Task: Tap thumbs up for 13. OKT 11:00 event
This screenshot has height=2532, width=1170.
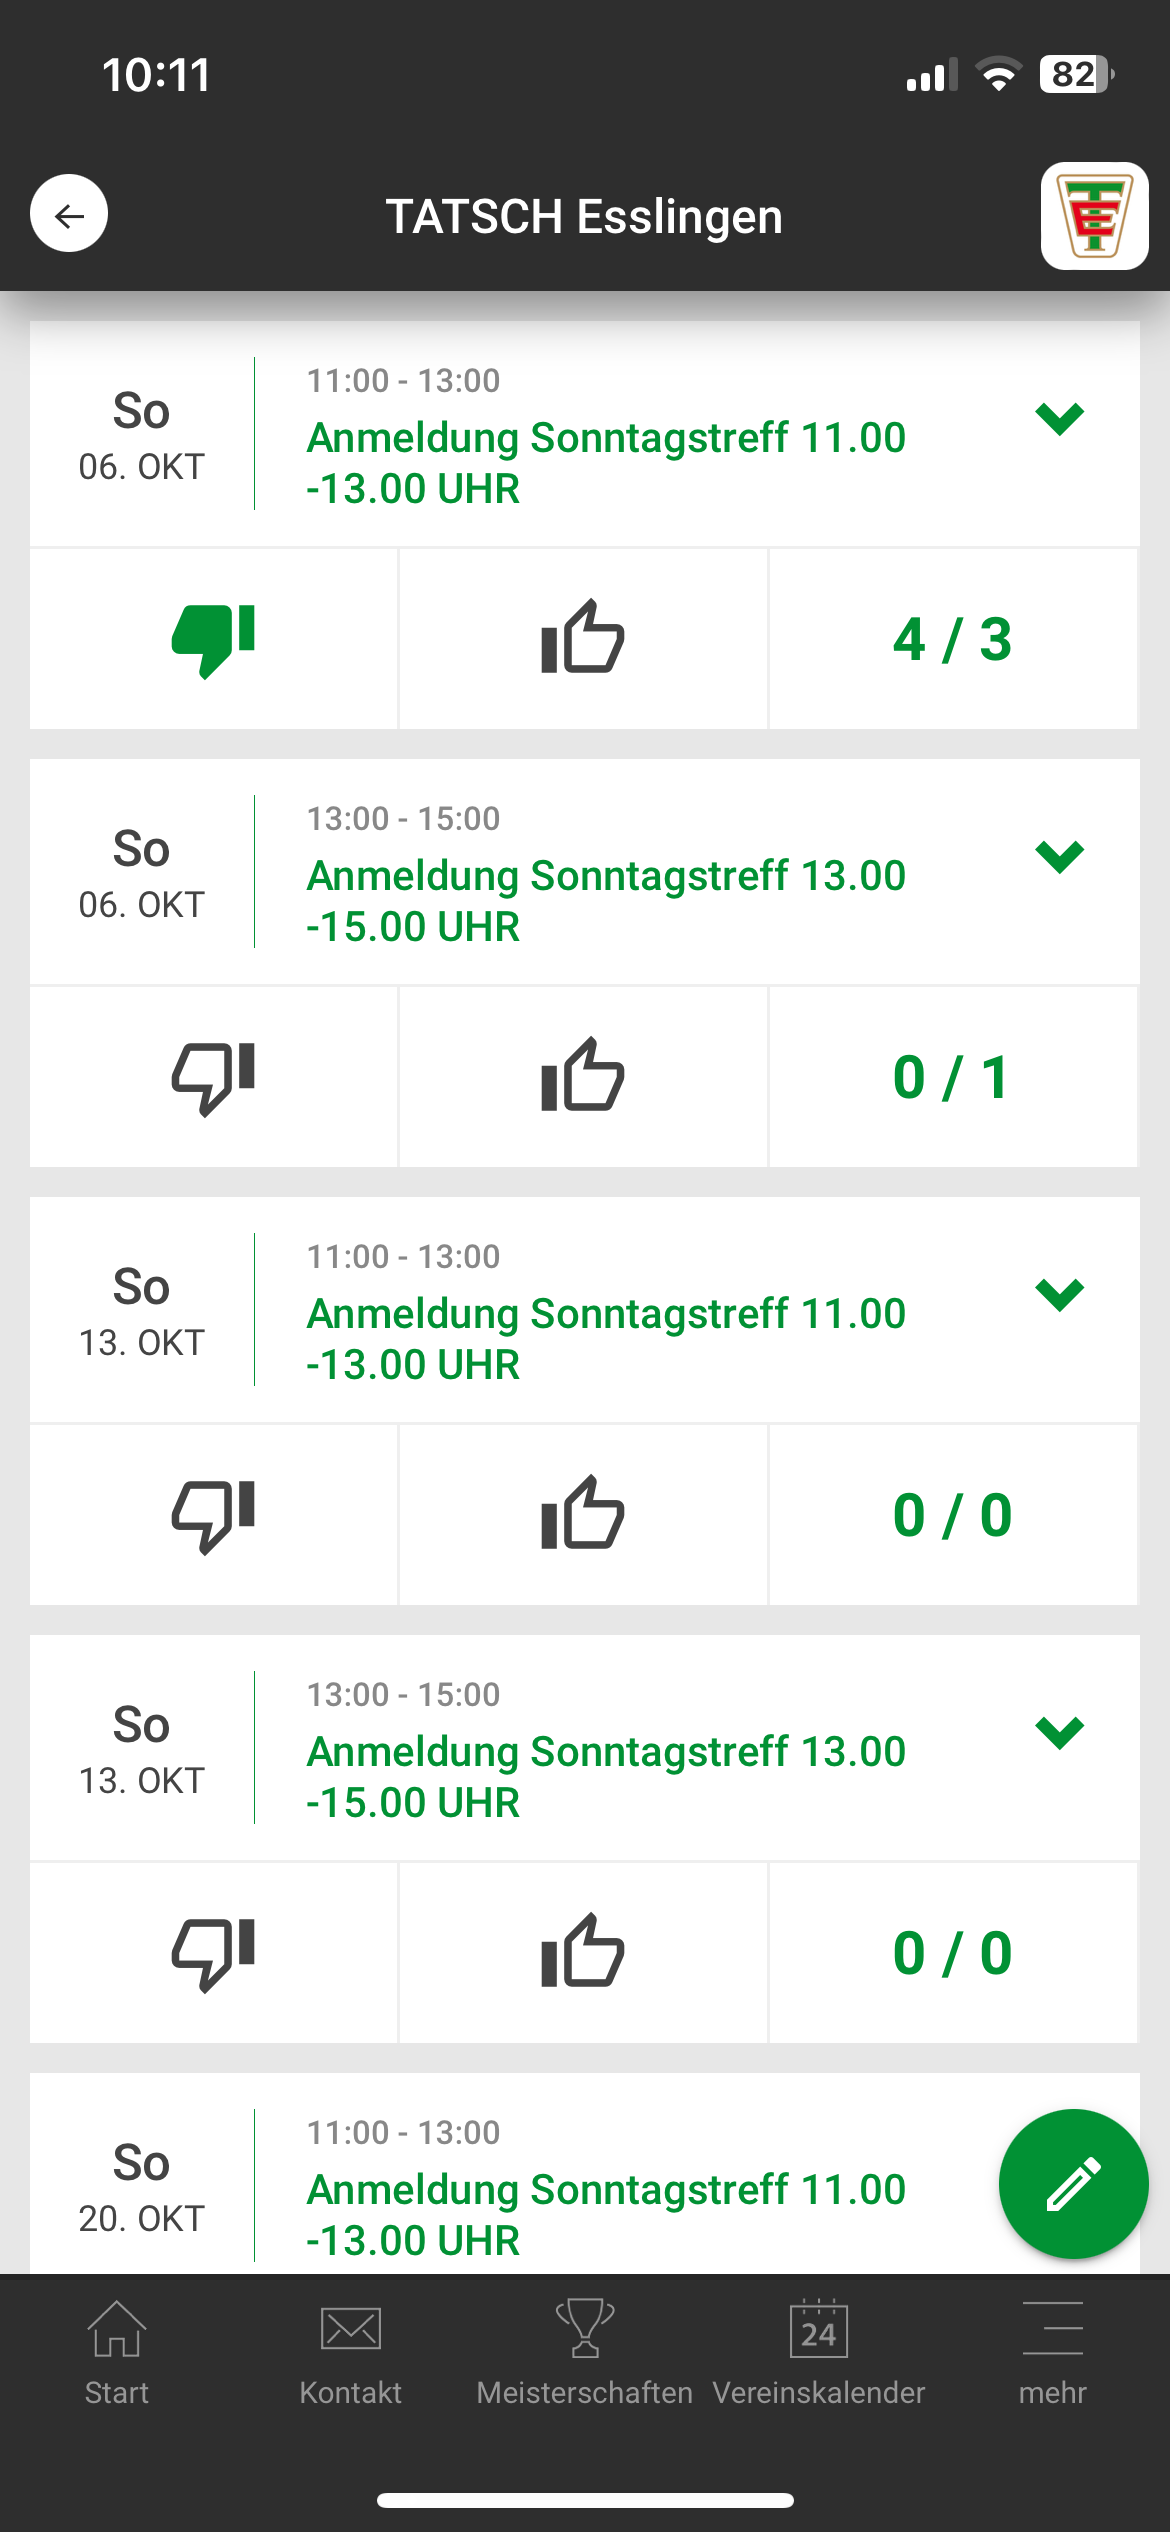Action: (x=583, y=1515)
